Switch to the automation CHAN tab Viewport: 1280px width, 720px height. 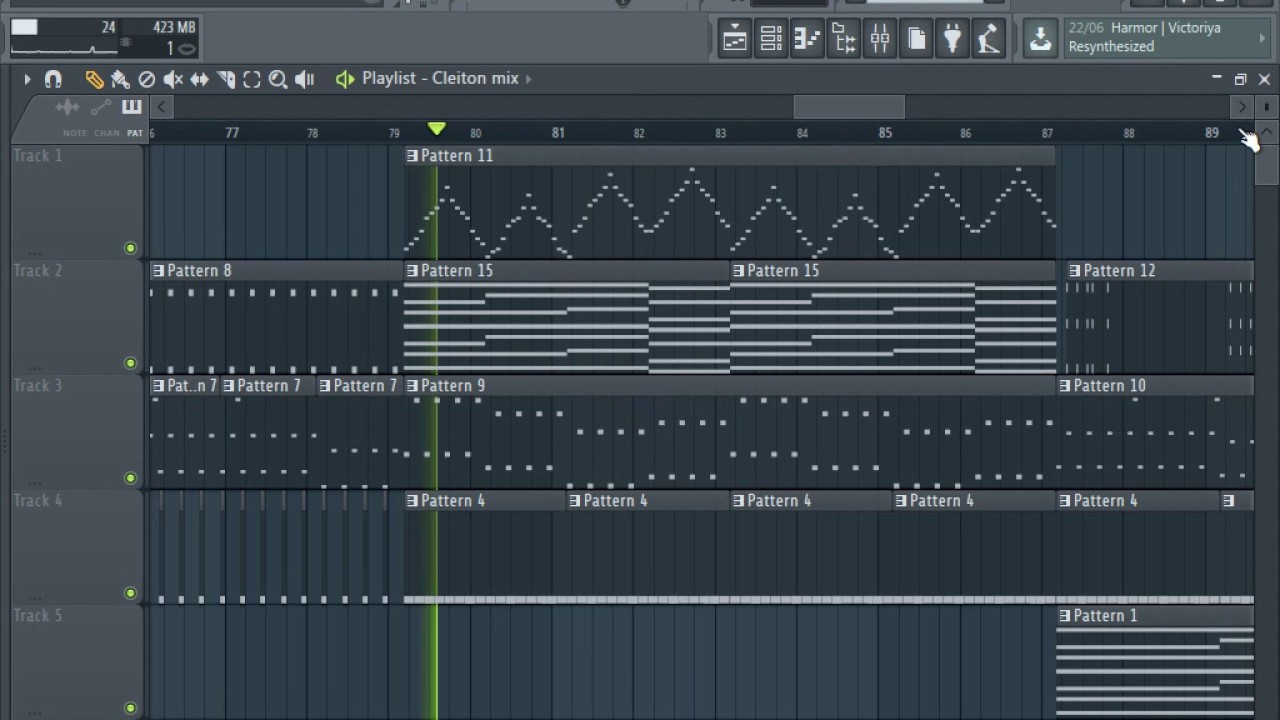107,133
